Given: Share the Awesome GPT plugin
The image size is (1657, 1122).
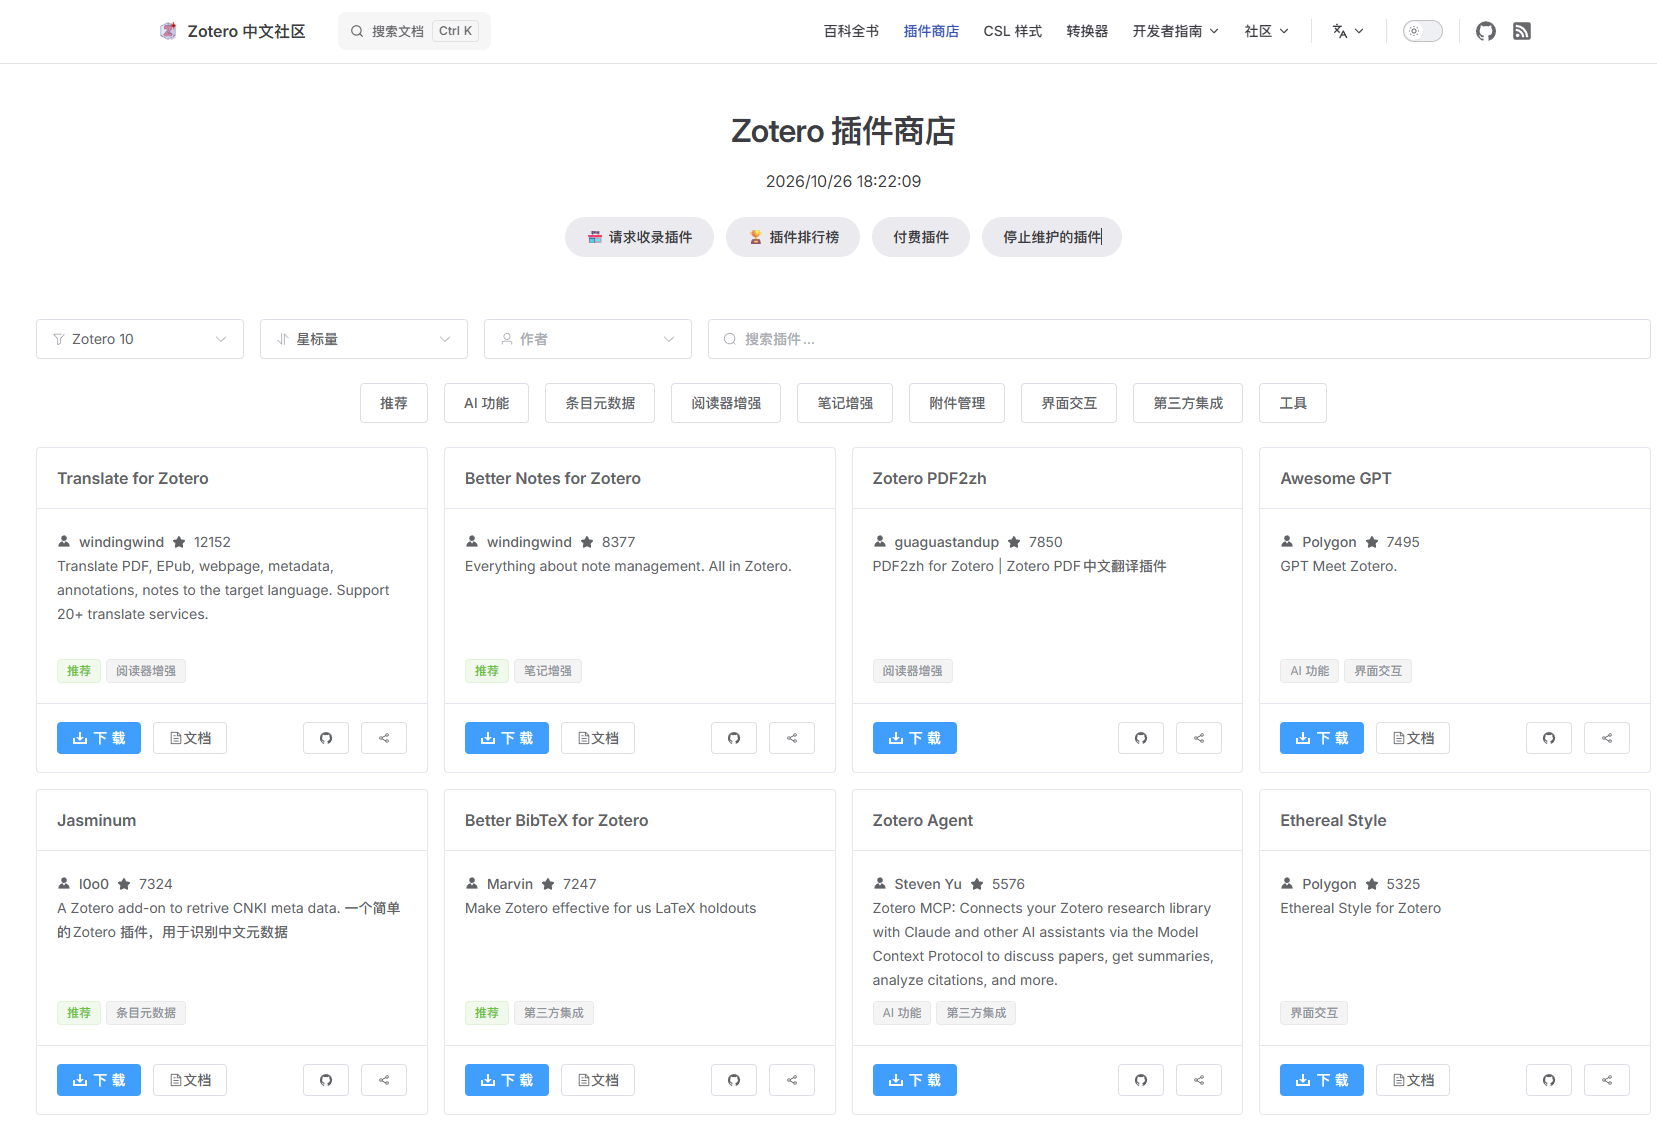Looking at the screenshot, I should tap(1607, 738).
